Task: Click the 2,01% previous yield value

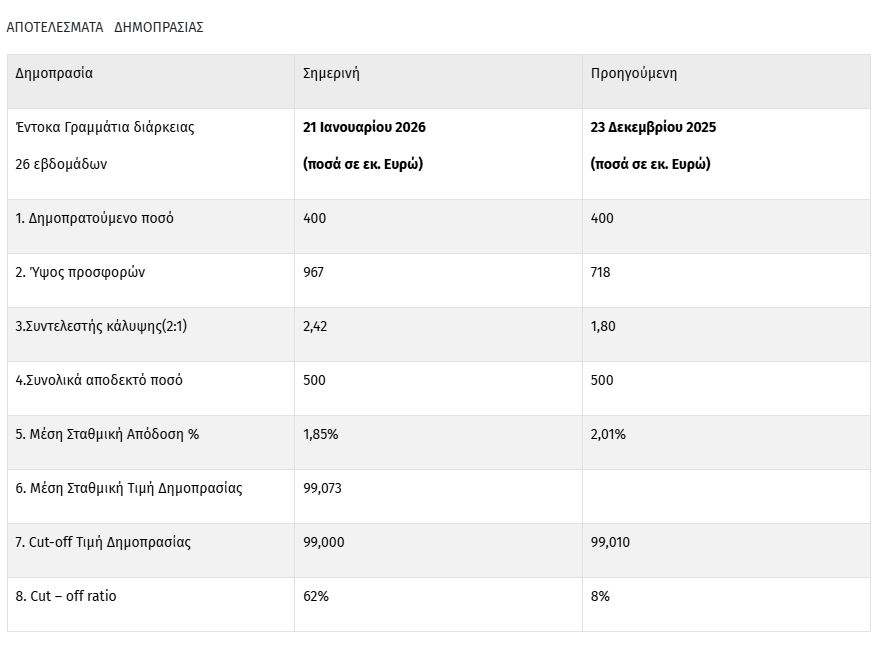Action: pyautogui.click(x=608, y=434)
